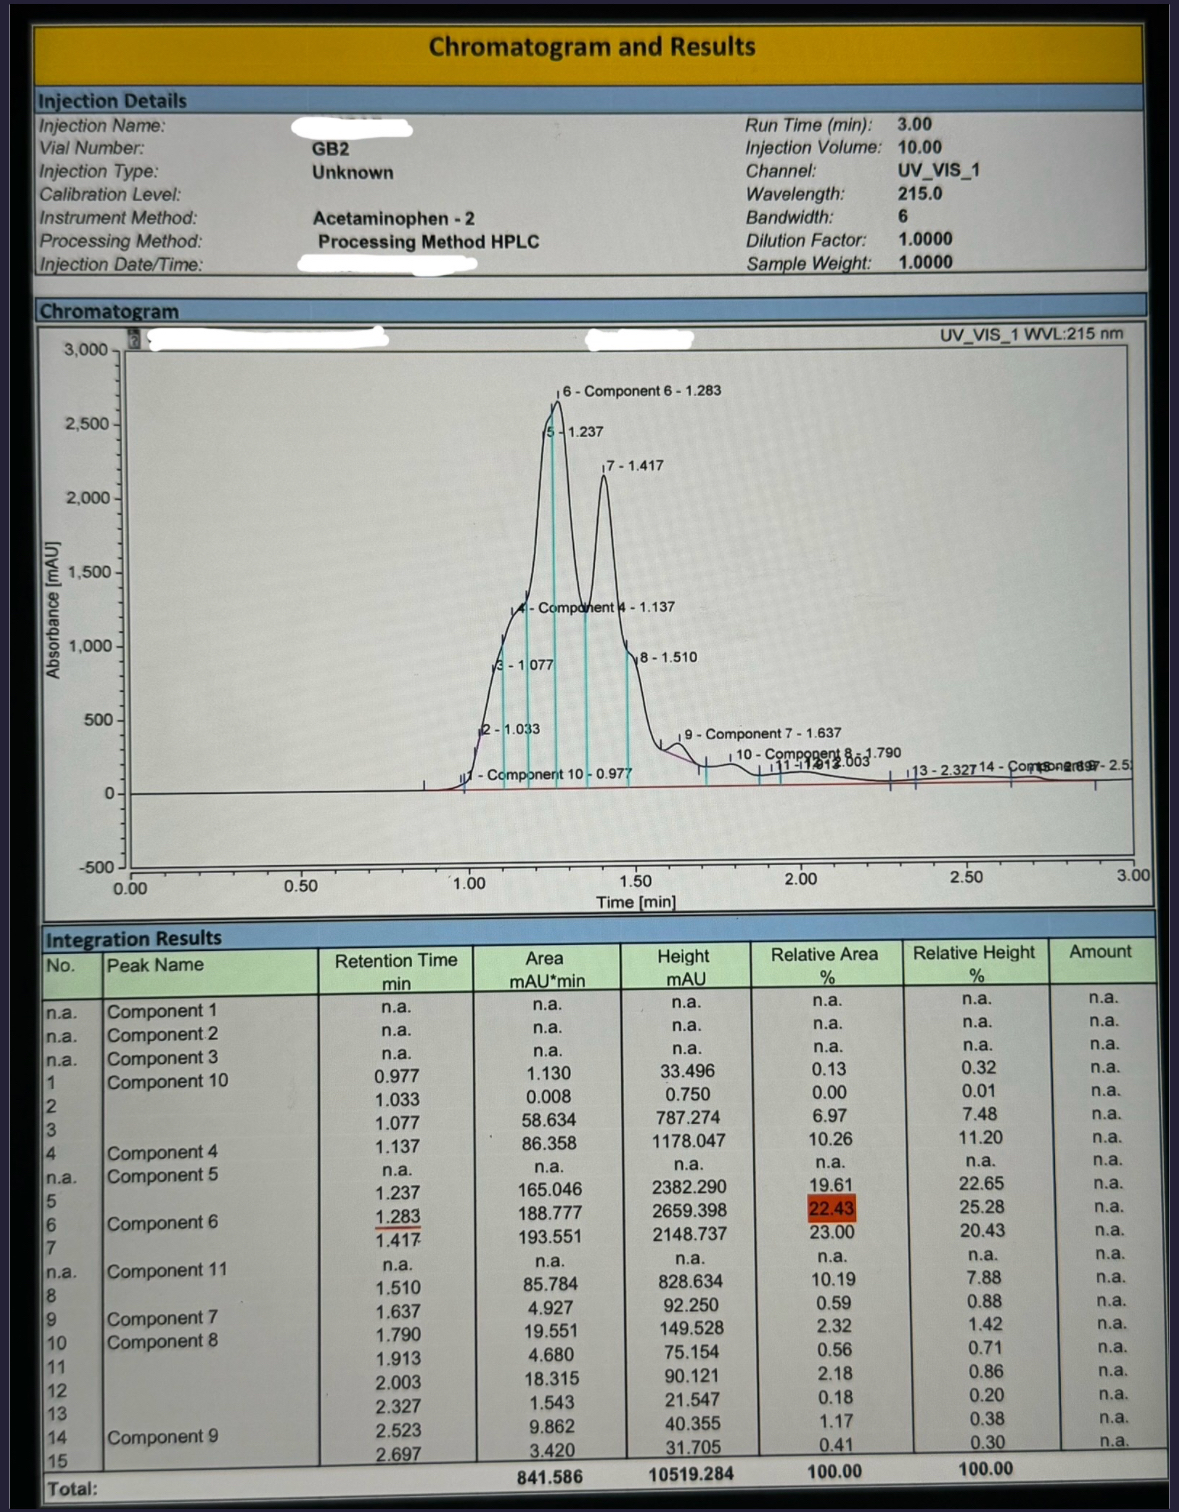Click the 'Height mAU' column header

point(684,967)
